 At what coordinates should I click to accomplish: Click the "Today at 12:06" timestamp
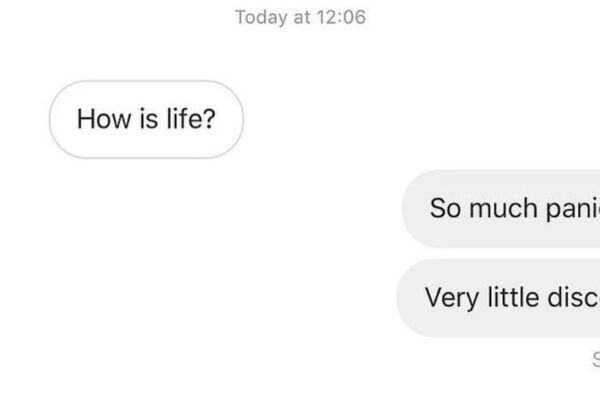click(x=300, y=17)
